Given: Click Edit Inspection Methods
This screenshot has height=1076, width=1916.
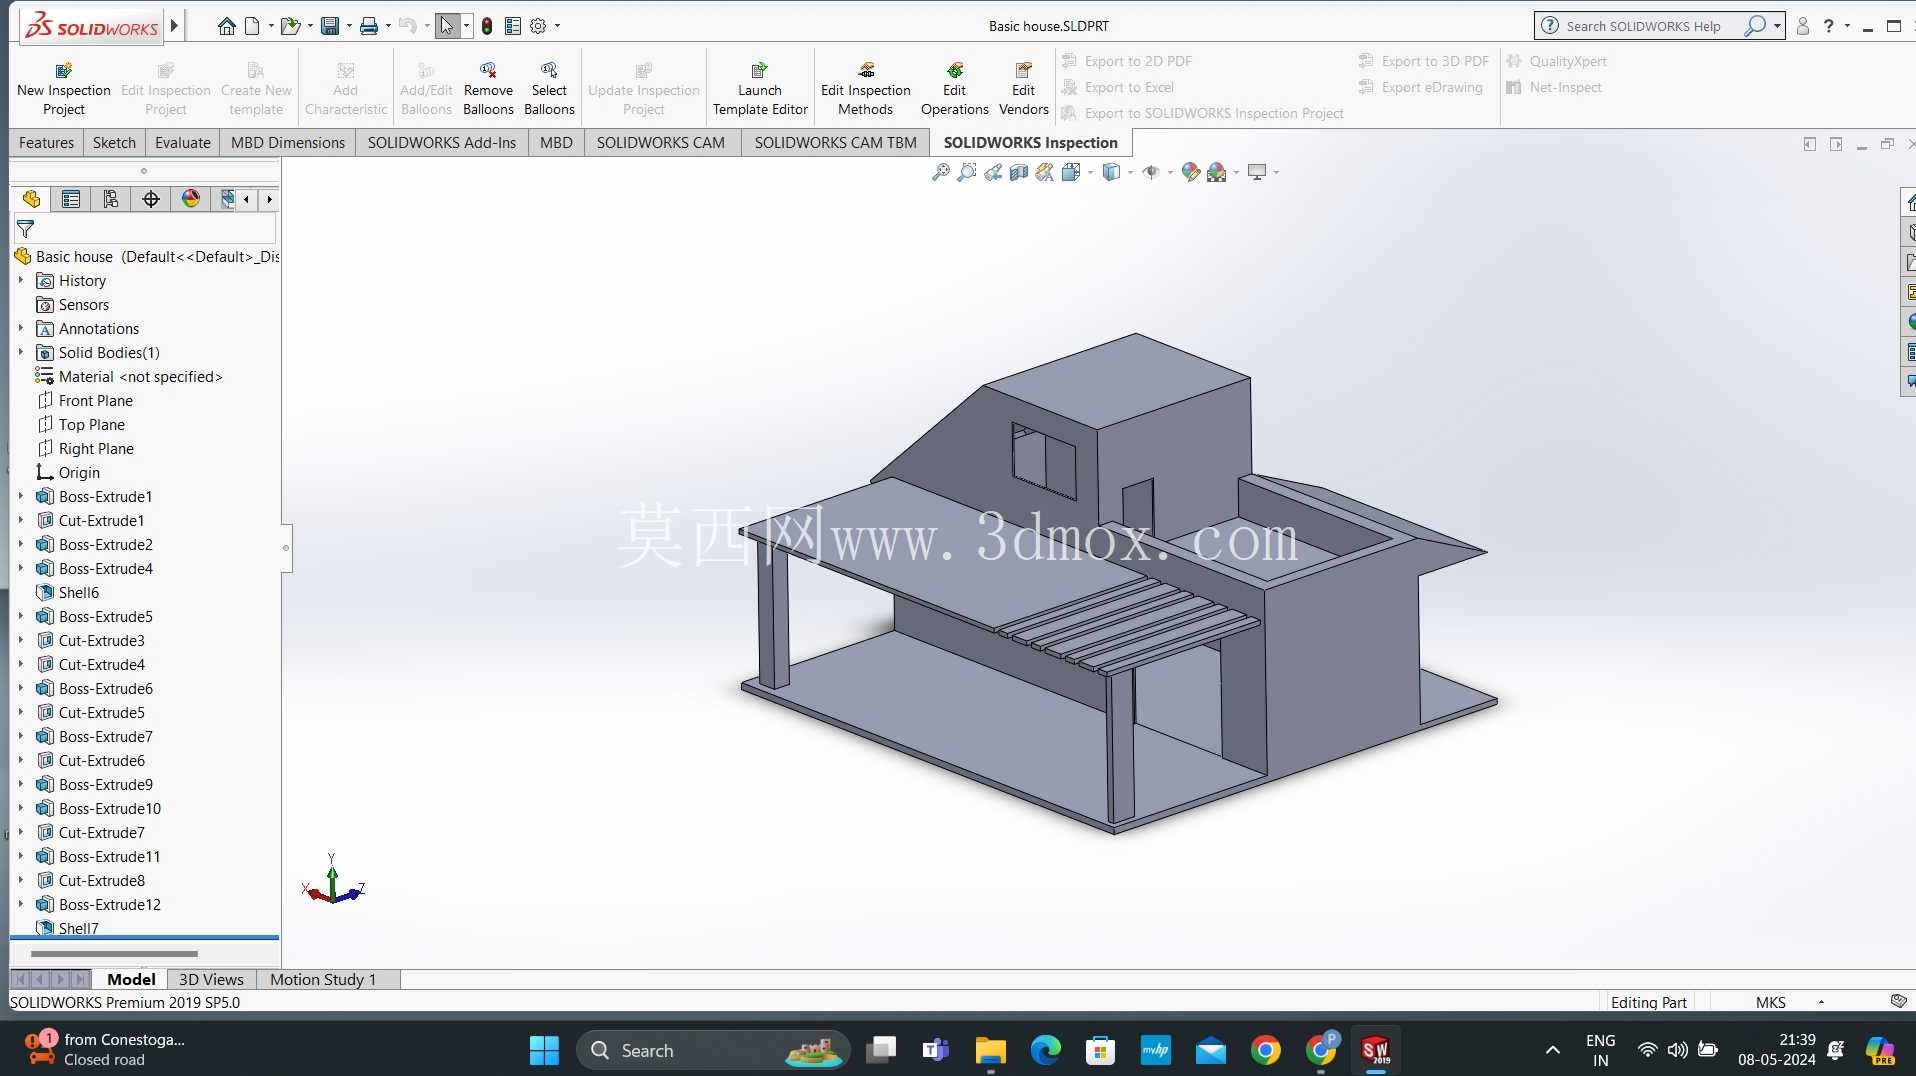Looking at the screenshot, I should (866, 89).
